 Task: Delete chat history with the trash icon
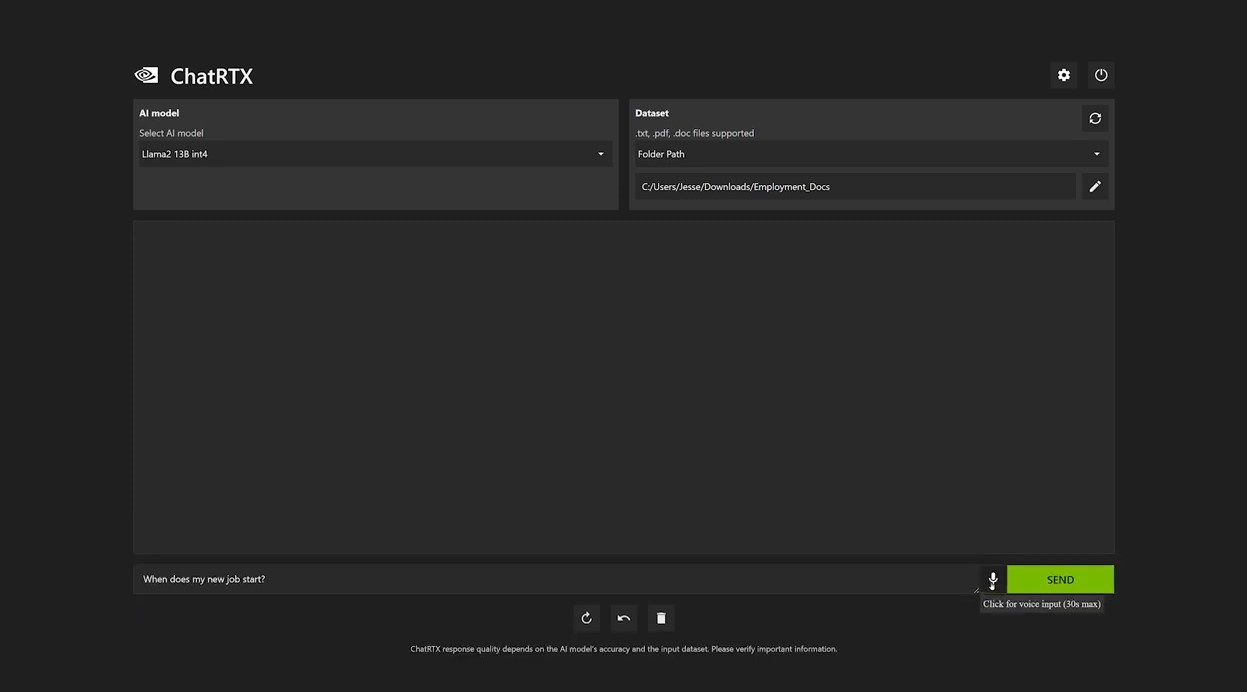coord(660,618)
